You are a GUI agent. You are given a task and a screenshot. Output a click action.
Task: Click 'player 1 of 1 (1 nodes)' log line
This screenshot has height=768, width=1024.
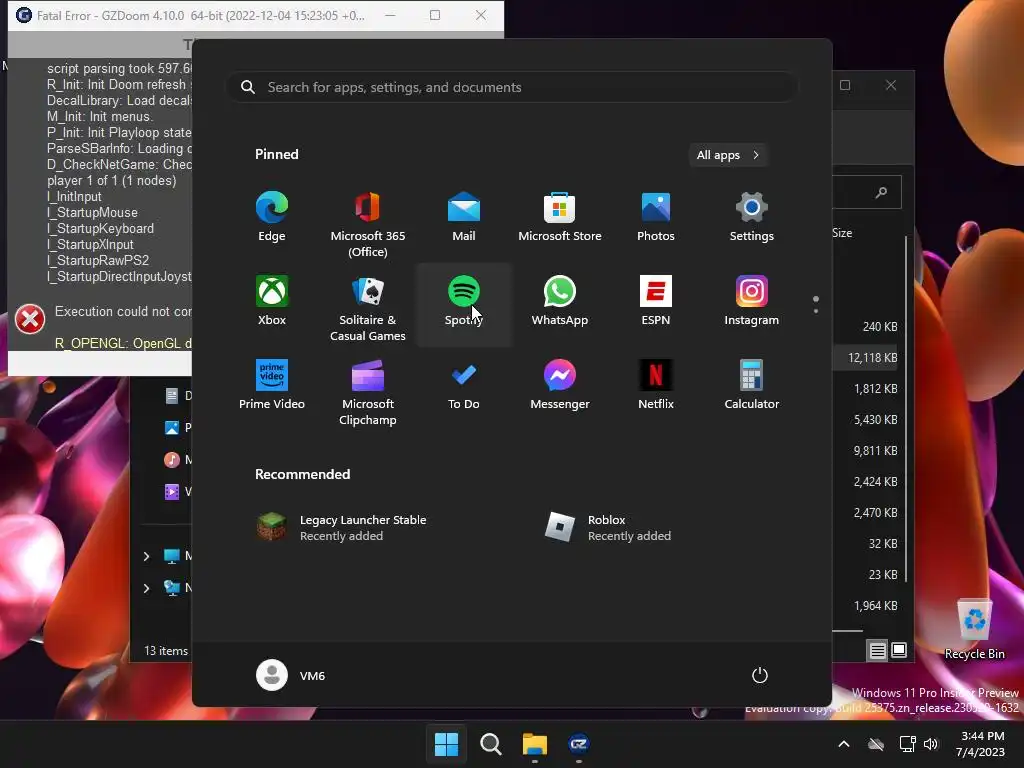(x=112, y=181)
